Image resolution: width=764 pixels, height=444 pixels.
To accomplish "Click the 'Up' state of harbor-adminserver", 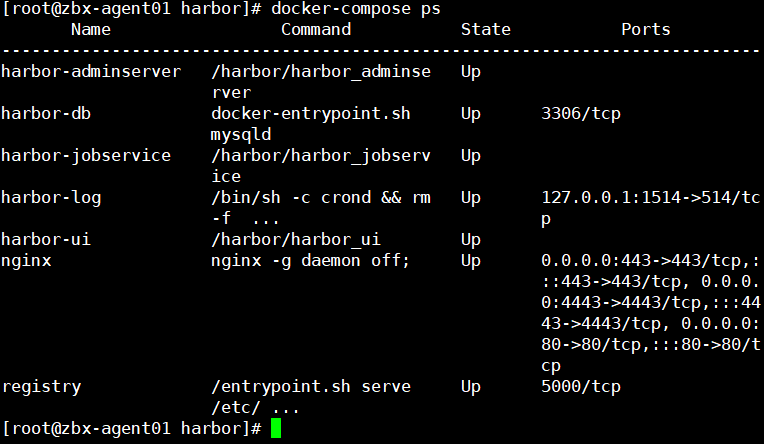I will click(471, 72).
